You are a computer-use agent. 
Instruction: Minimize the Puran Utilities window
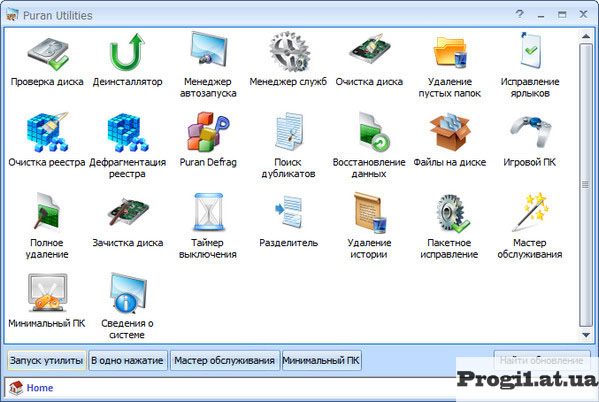(x=541, y=15)
